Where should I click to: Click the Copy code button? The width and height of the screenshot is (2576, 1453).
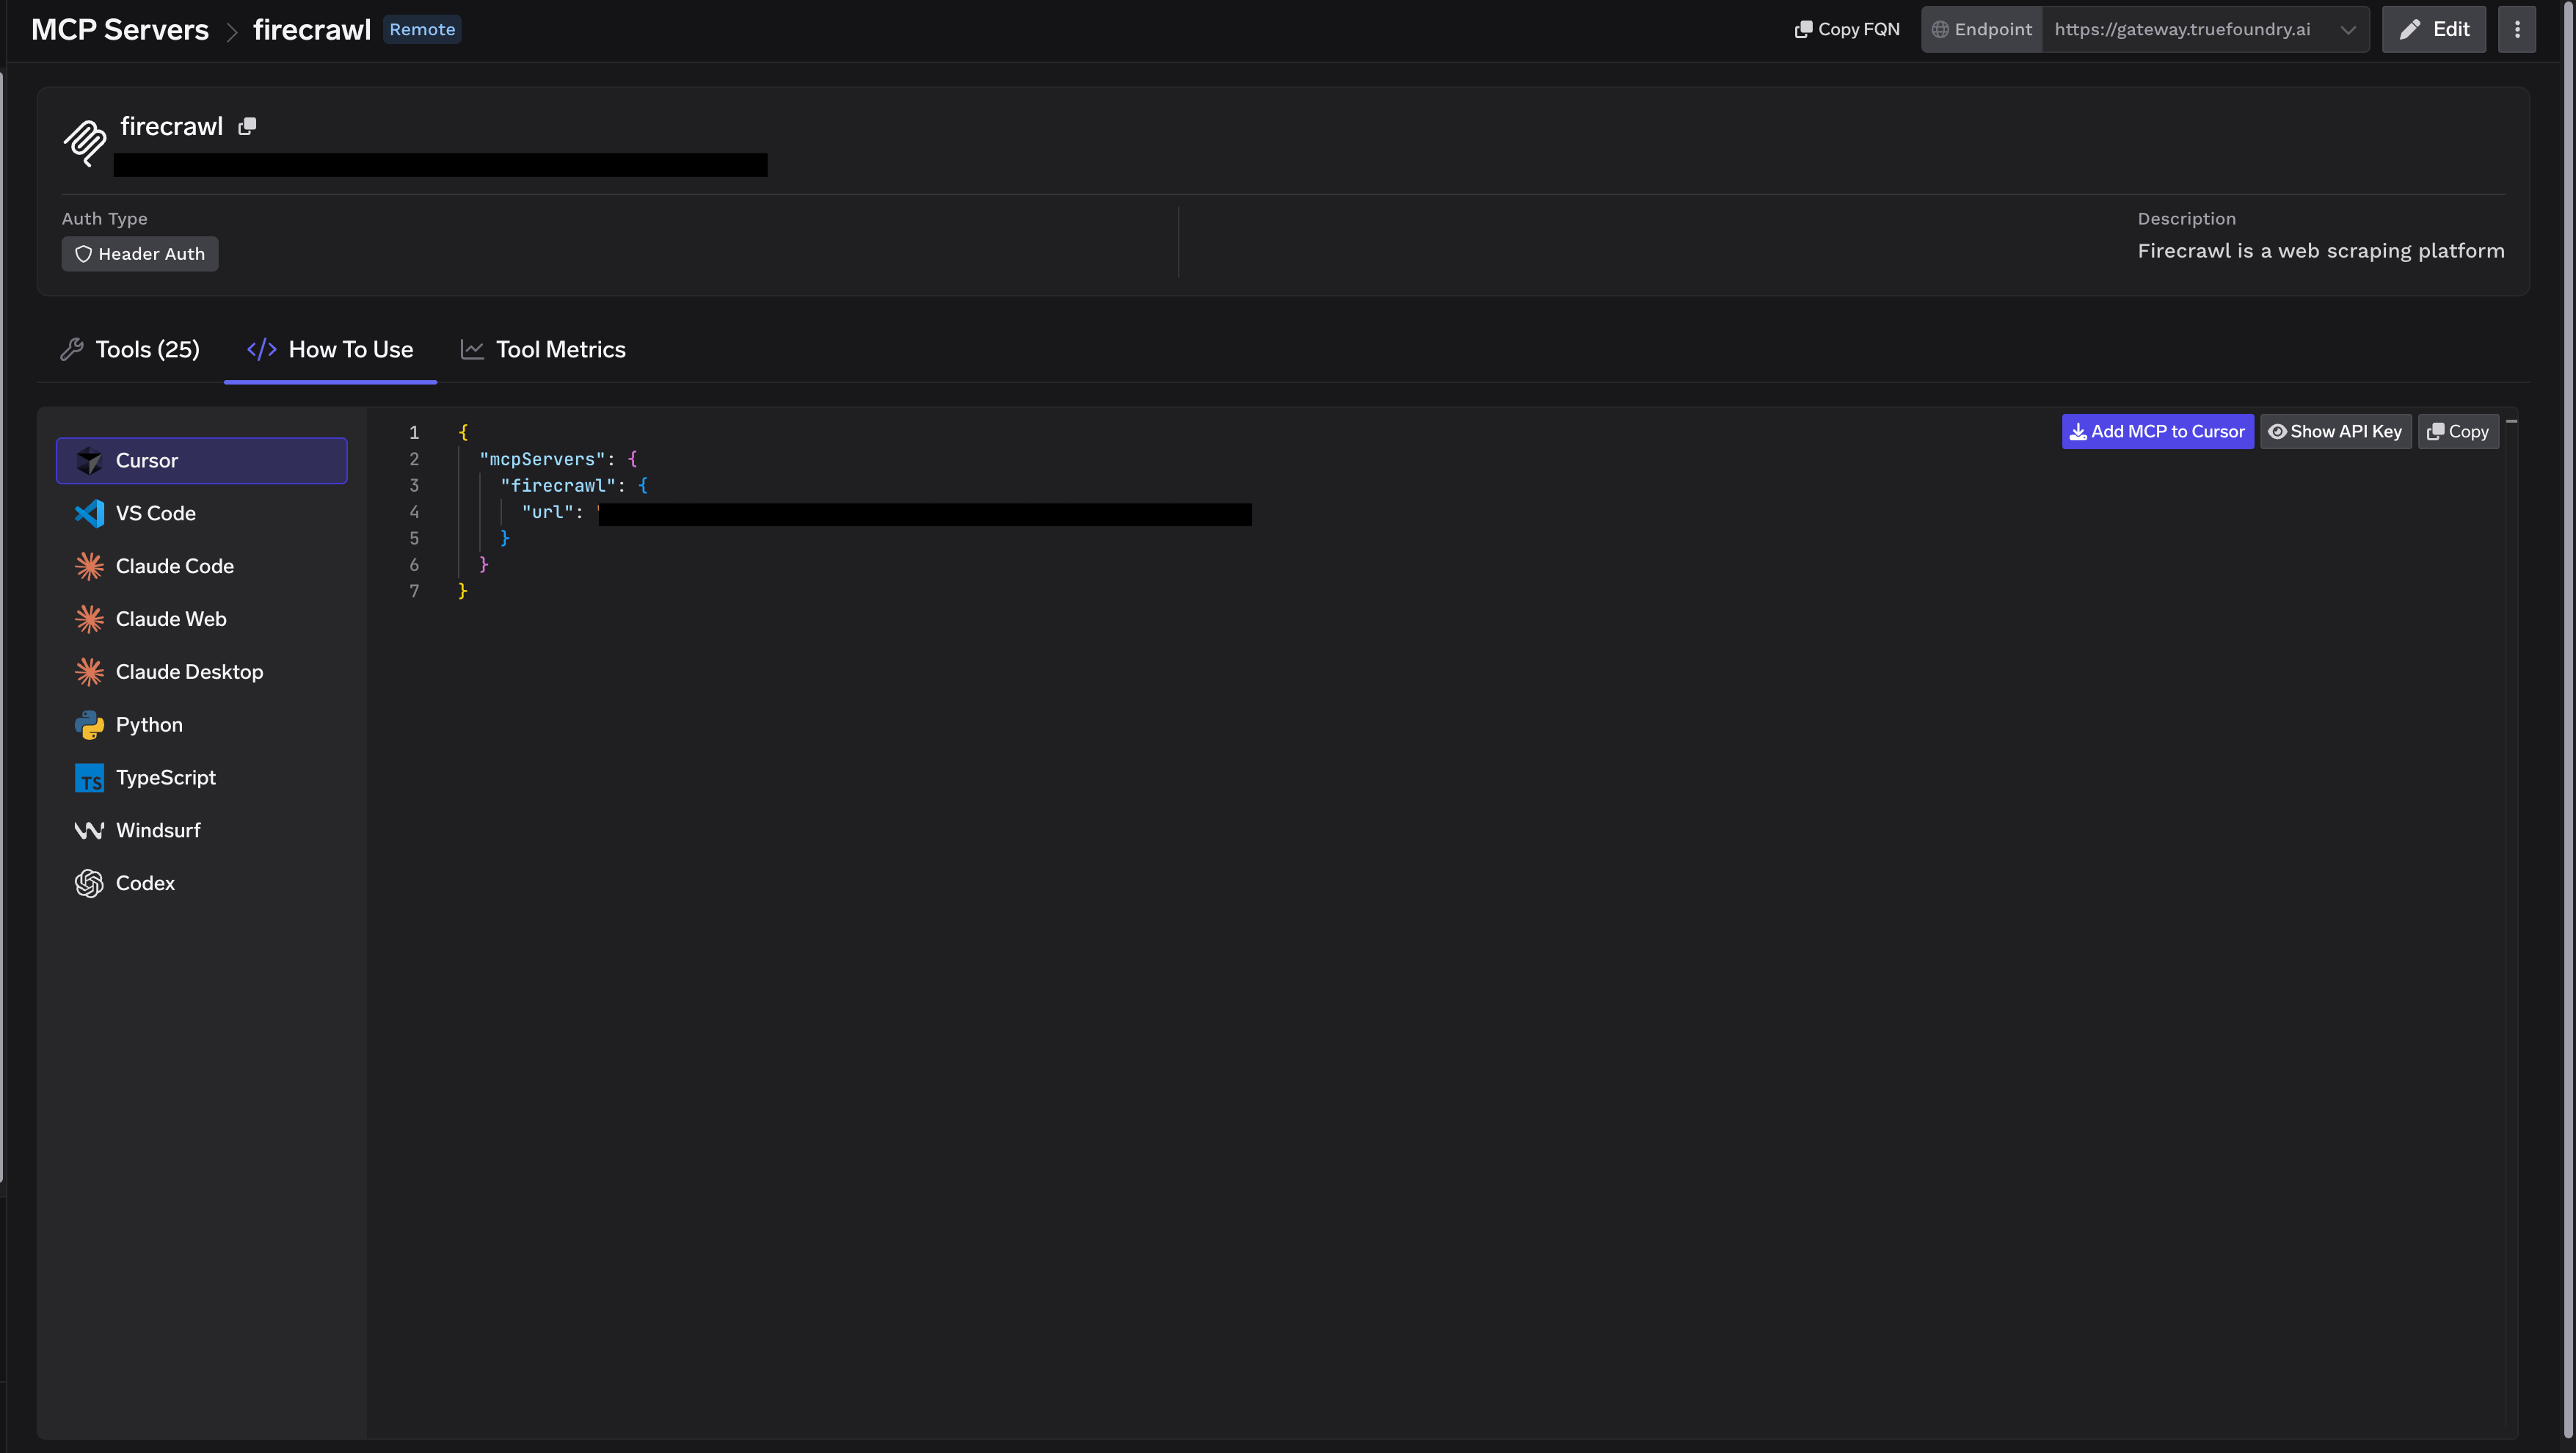coord(2458,431)
